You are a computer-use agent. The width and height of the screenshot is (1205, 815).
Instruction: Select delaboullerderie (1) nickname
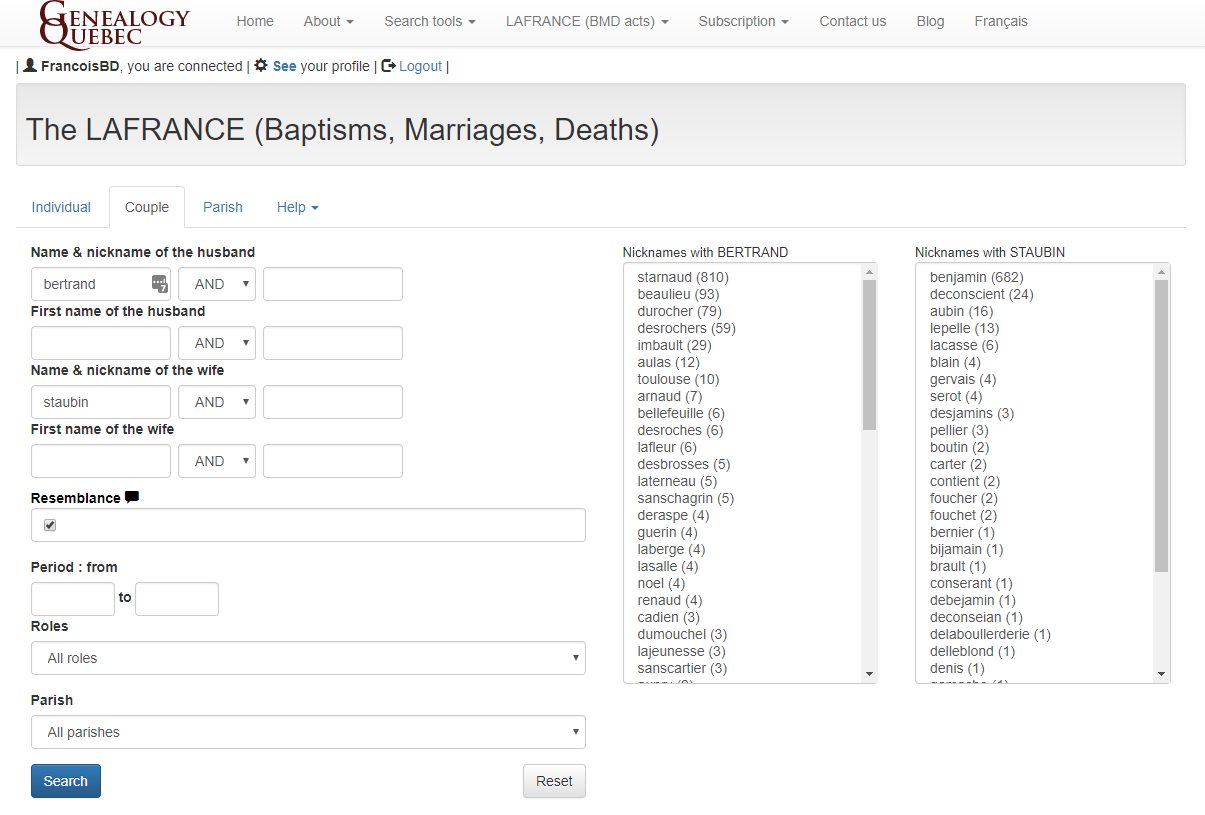990,634
